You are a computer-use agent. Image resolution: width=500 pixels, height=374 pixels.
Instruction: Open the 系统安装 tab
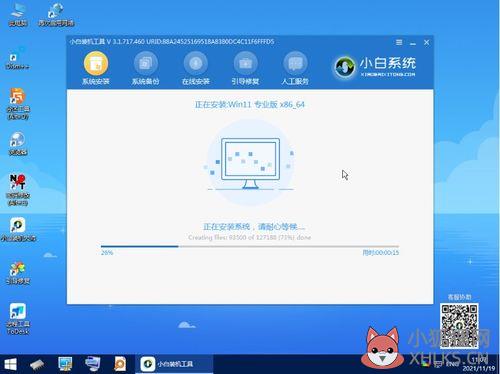96,69
